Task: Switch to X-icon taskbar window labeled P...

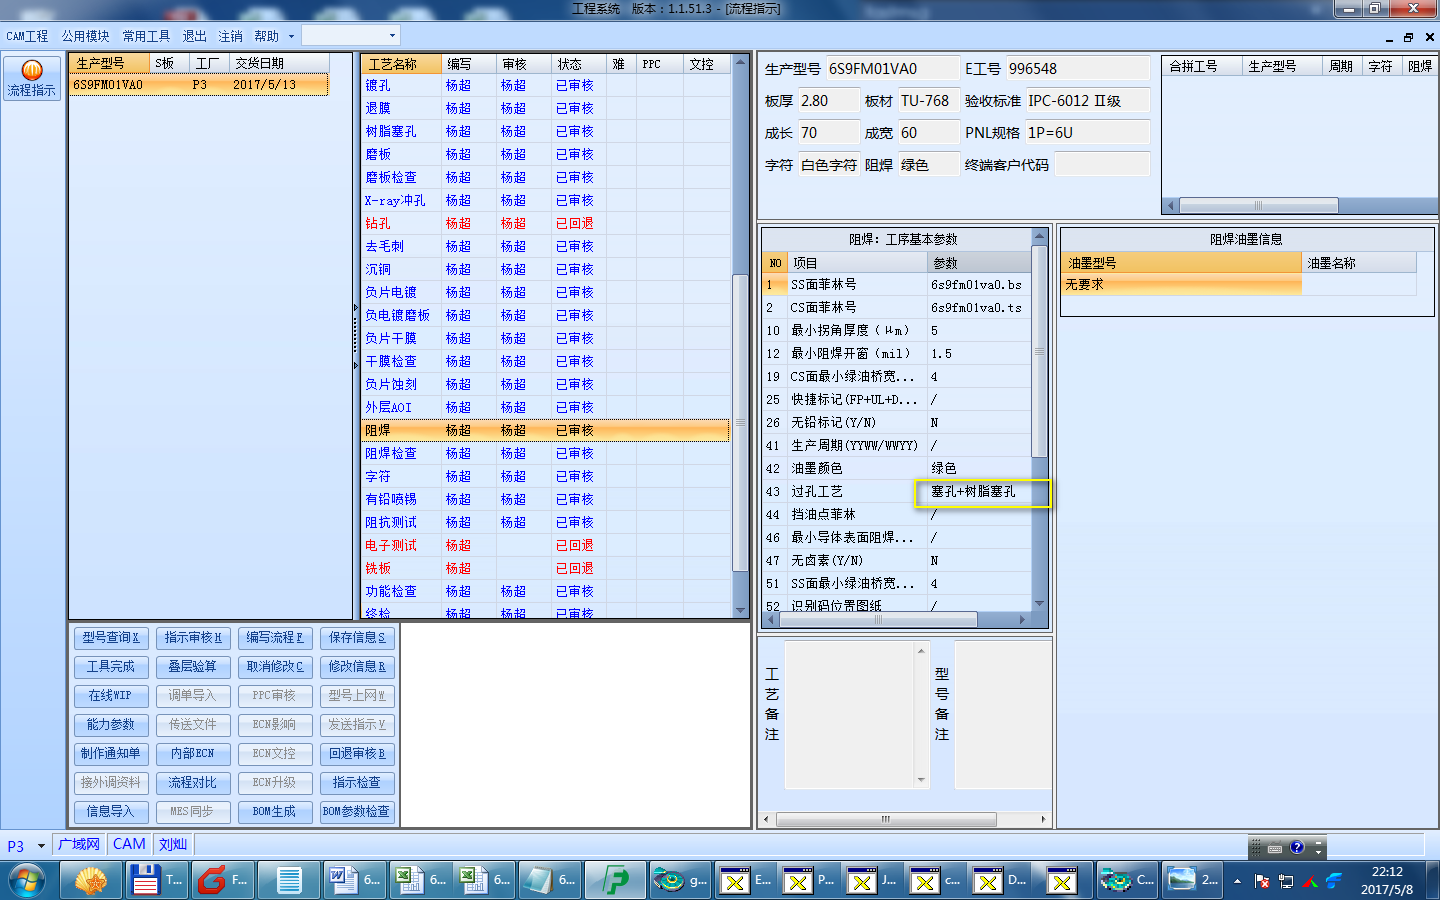Action: click(x=808, y=880)
